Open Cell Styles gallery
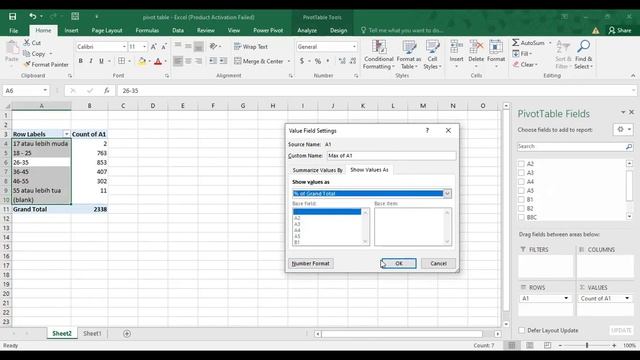Screen dimensions: 640x360 [x=432, y=55]
